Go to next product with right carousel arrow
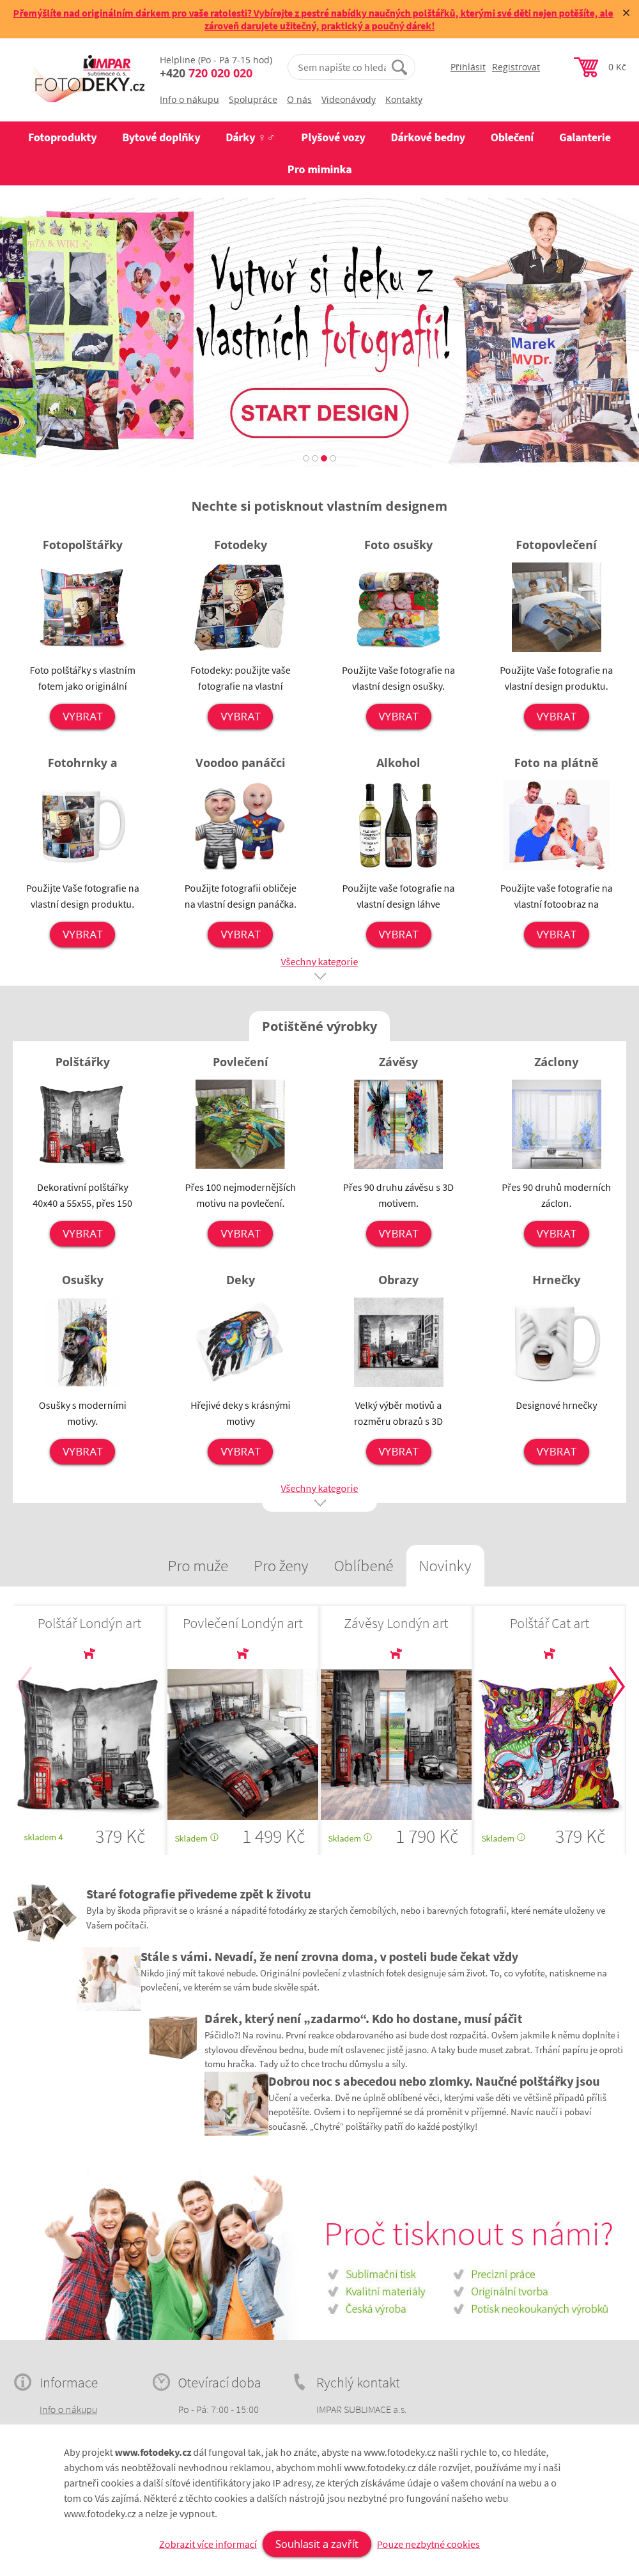The image size is (639, 2576). [616, 1685]
